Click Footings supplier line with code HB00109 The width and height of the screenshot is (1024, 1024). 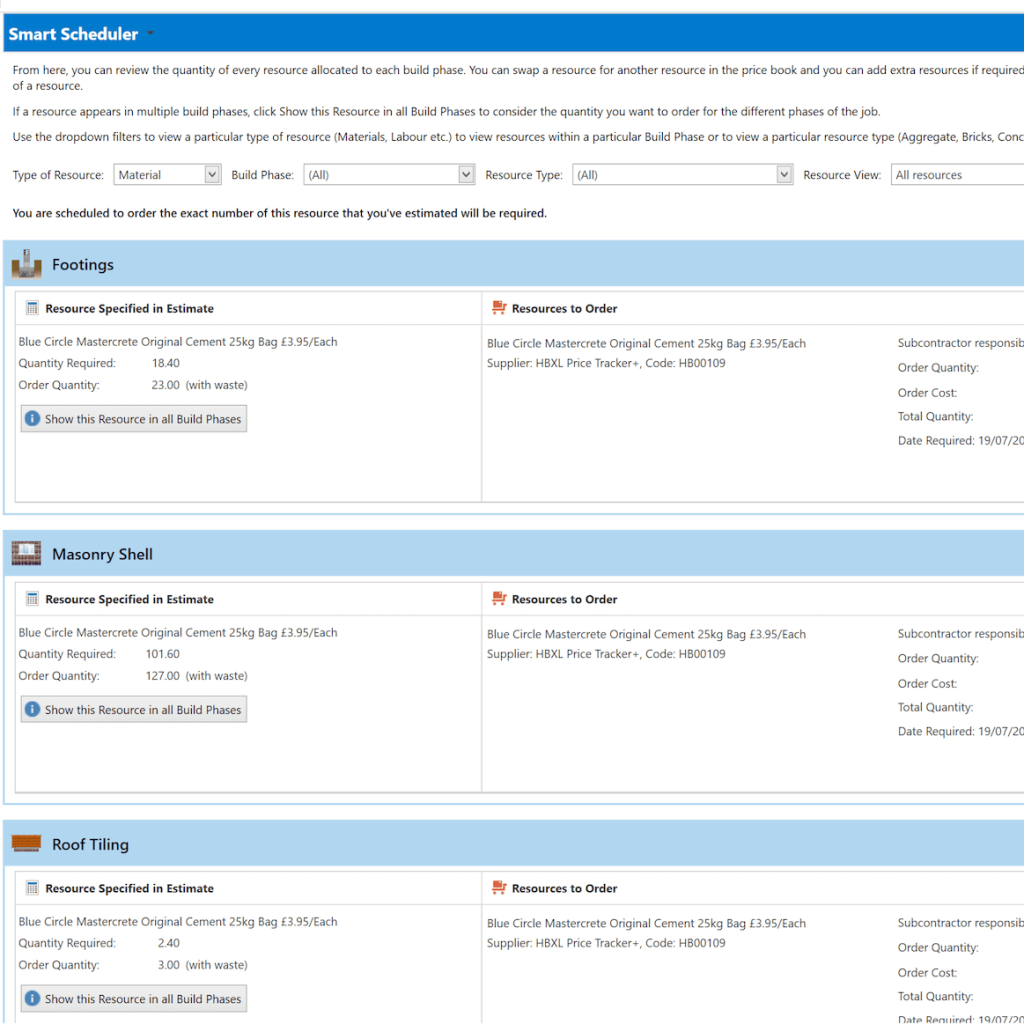pyautogui.click(x=606, y=363)
